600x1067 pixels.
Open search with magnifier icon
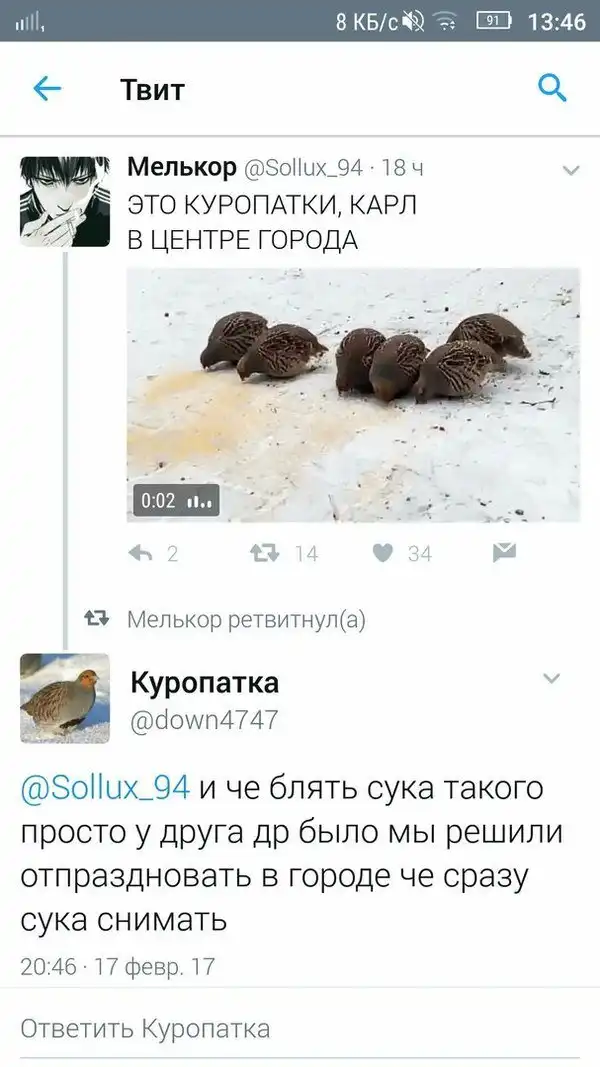(552, 88)
